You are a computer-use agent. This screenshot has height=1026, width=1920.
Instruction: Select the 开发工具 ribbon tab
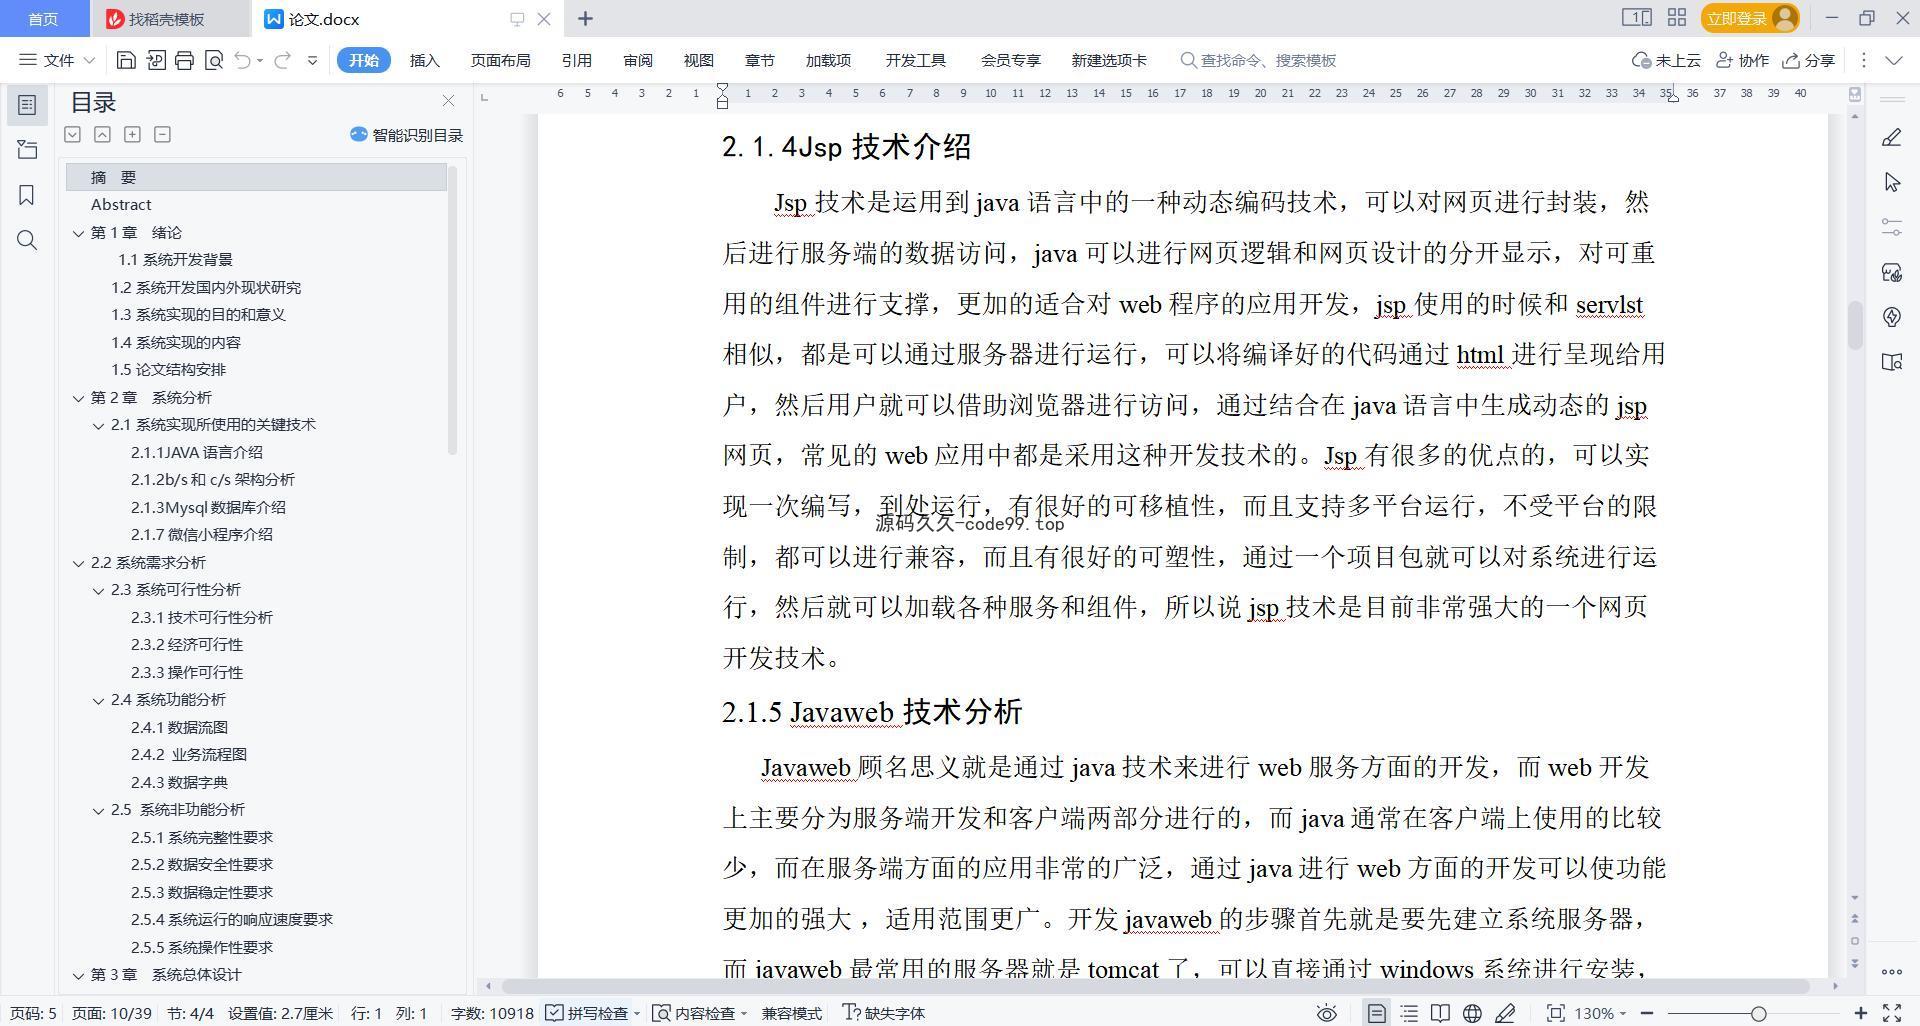click(x=915, y=60)
